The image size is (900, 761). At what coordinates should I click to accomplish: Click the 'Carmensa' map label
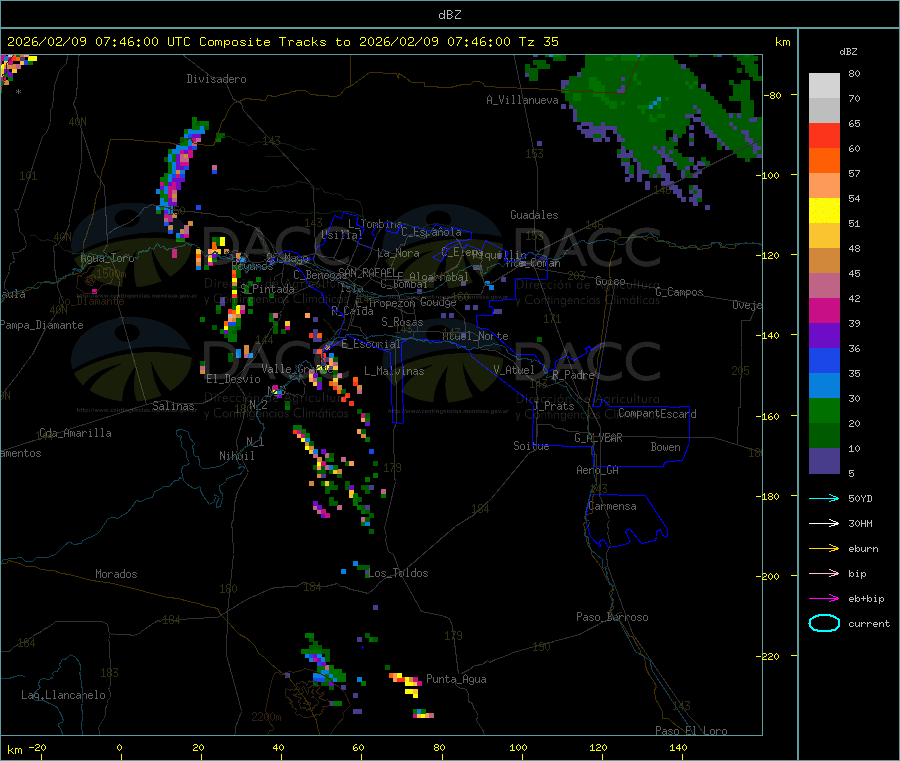tap(612, 506)
